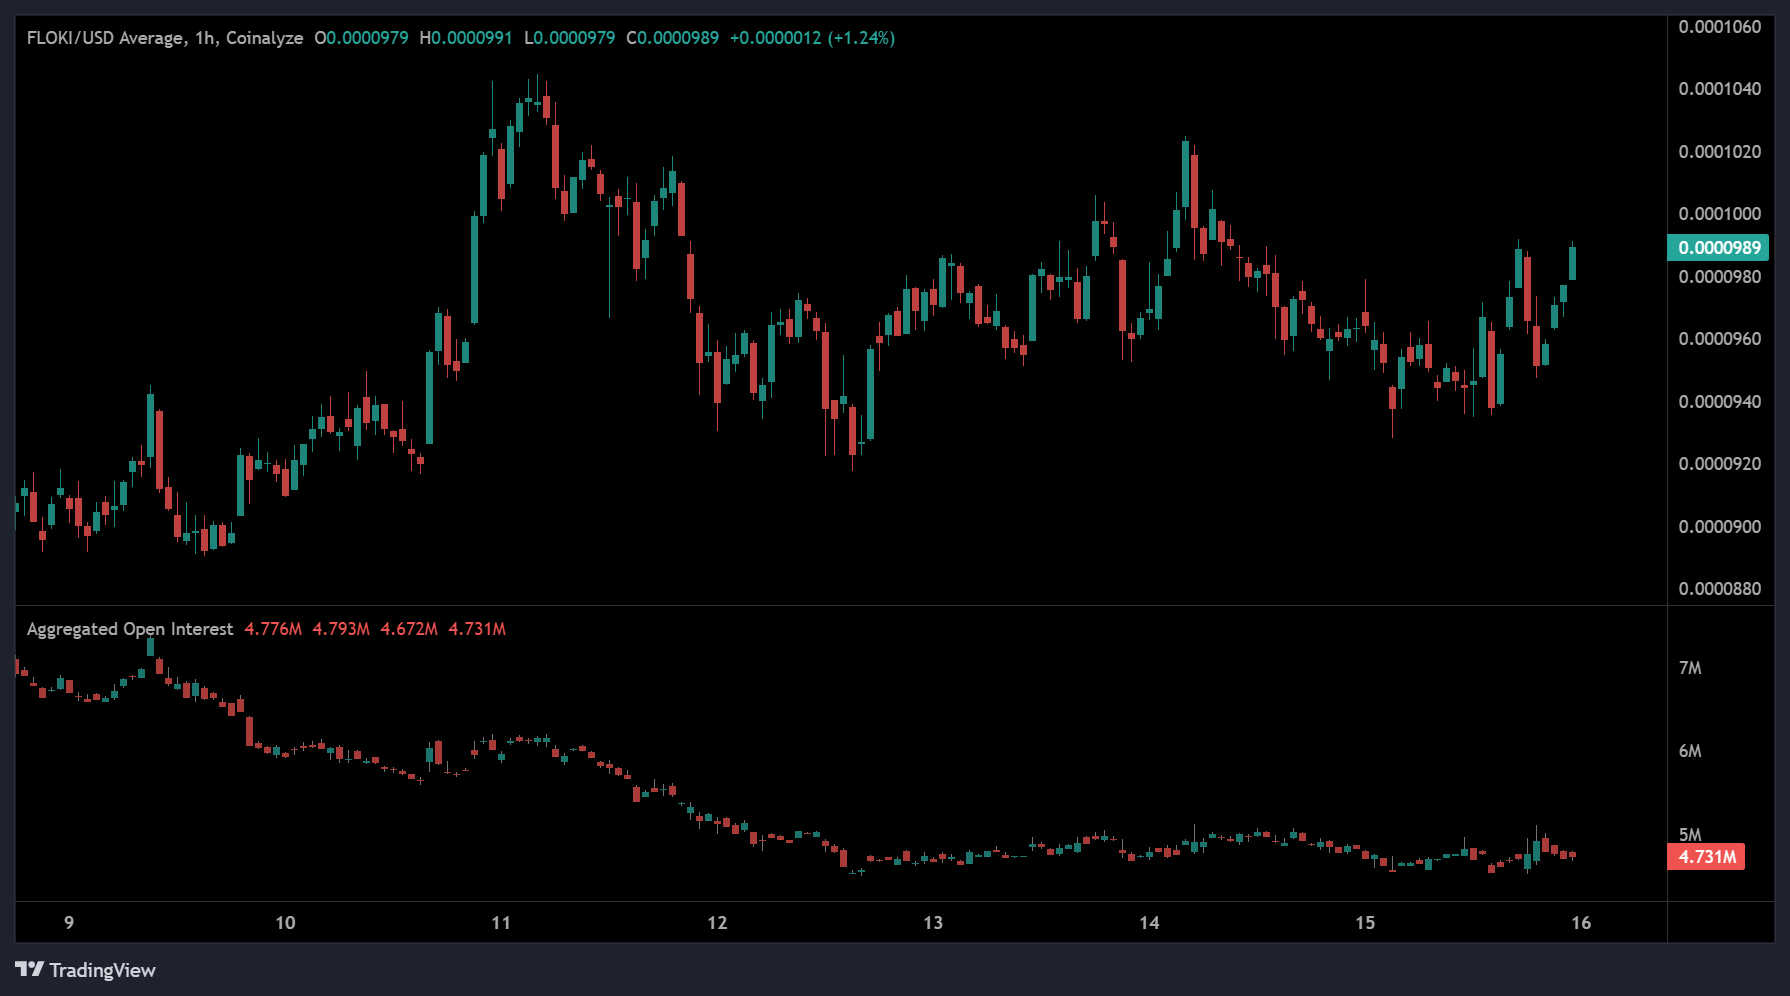Click the FLOKI/USD Average chart title

[x=164, y=38]
